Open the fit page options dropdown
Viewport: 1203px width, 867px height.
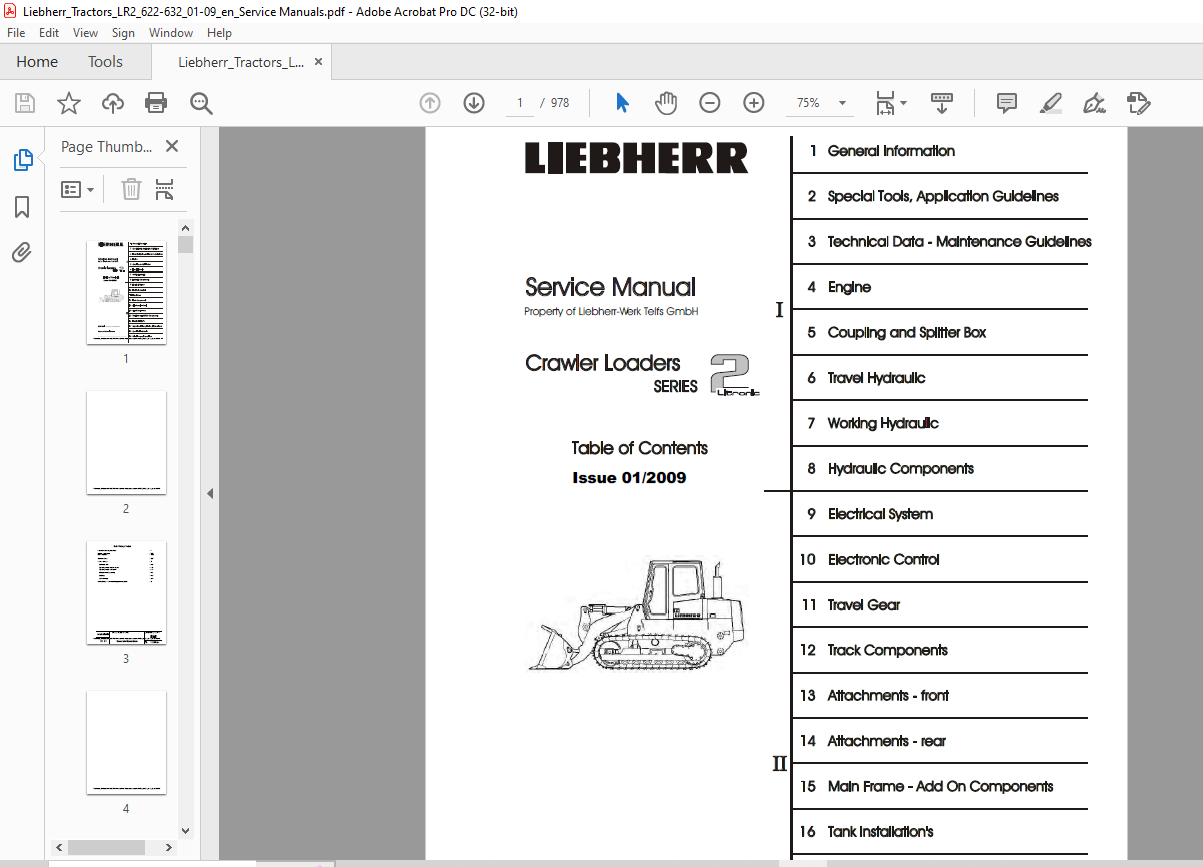pos(891,103)
